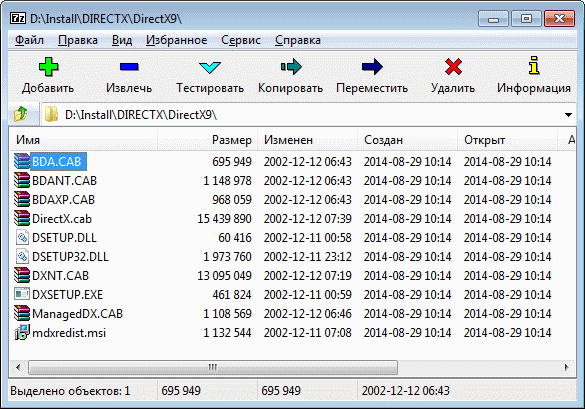Image resolution: width=585 pixels, height=409 pixels.
Task: Click the blue minus Extract icon
Action: (x=129, y=67)
